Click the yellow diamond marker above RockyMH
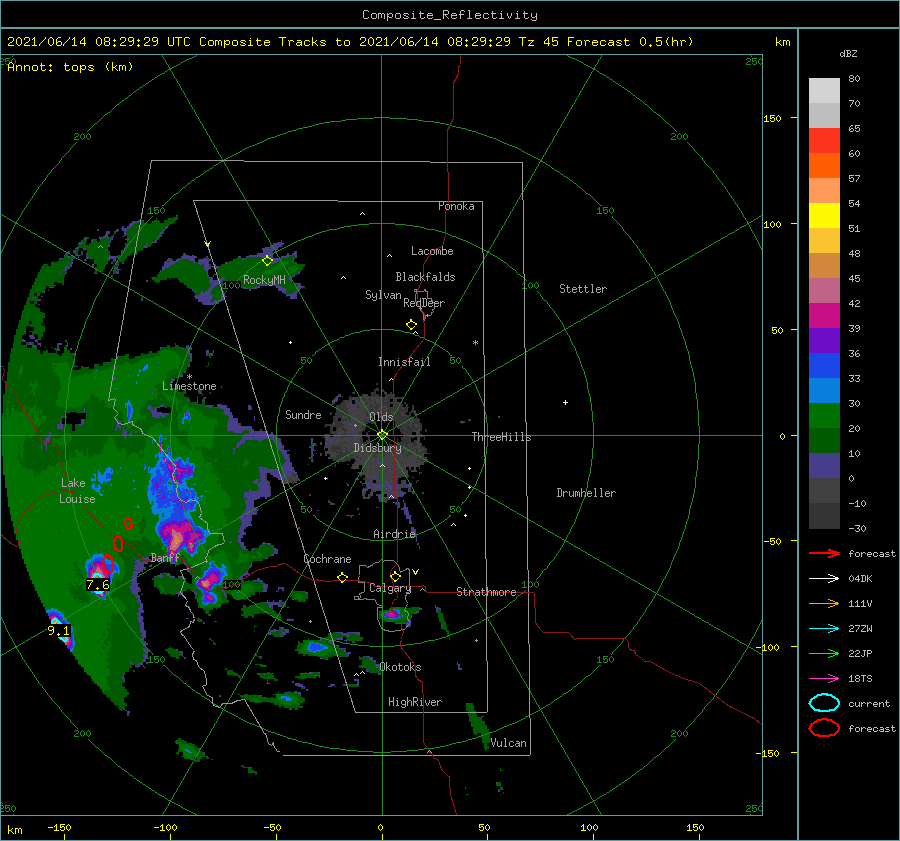This screenshot has height=841, width=900. pos(267,261)
